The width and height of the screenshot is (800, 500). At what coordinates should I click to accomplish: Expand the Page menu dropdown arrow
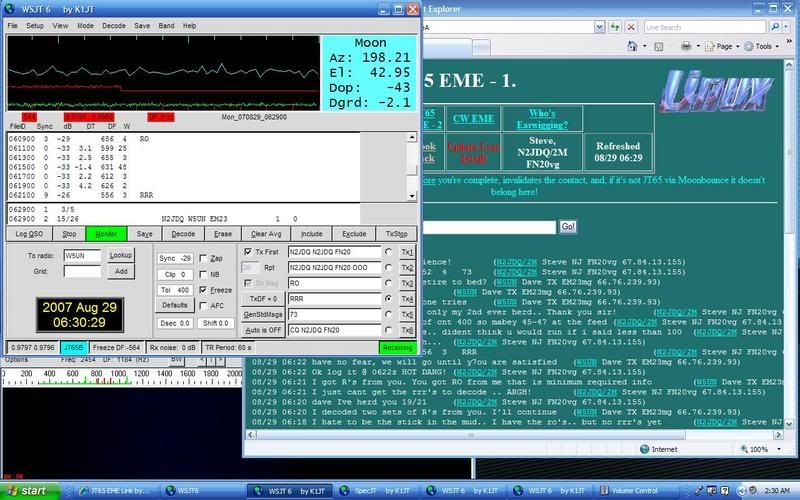coord(738,46)
